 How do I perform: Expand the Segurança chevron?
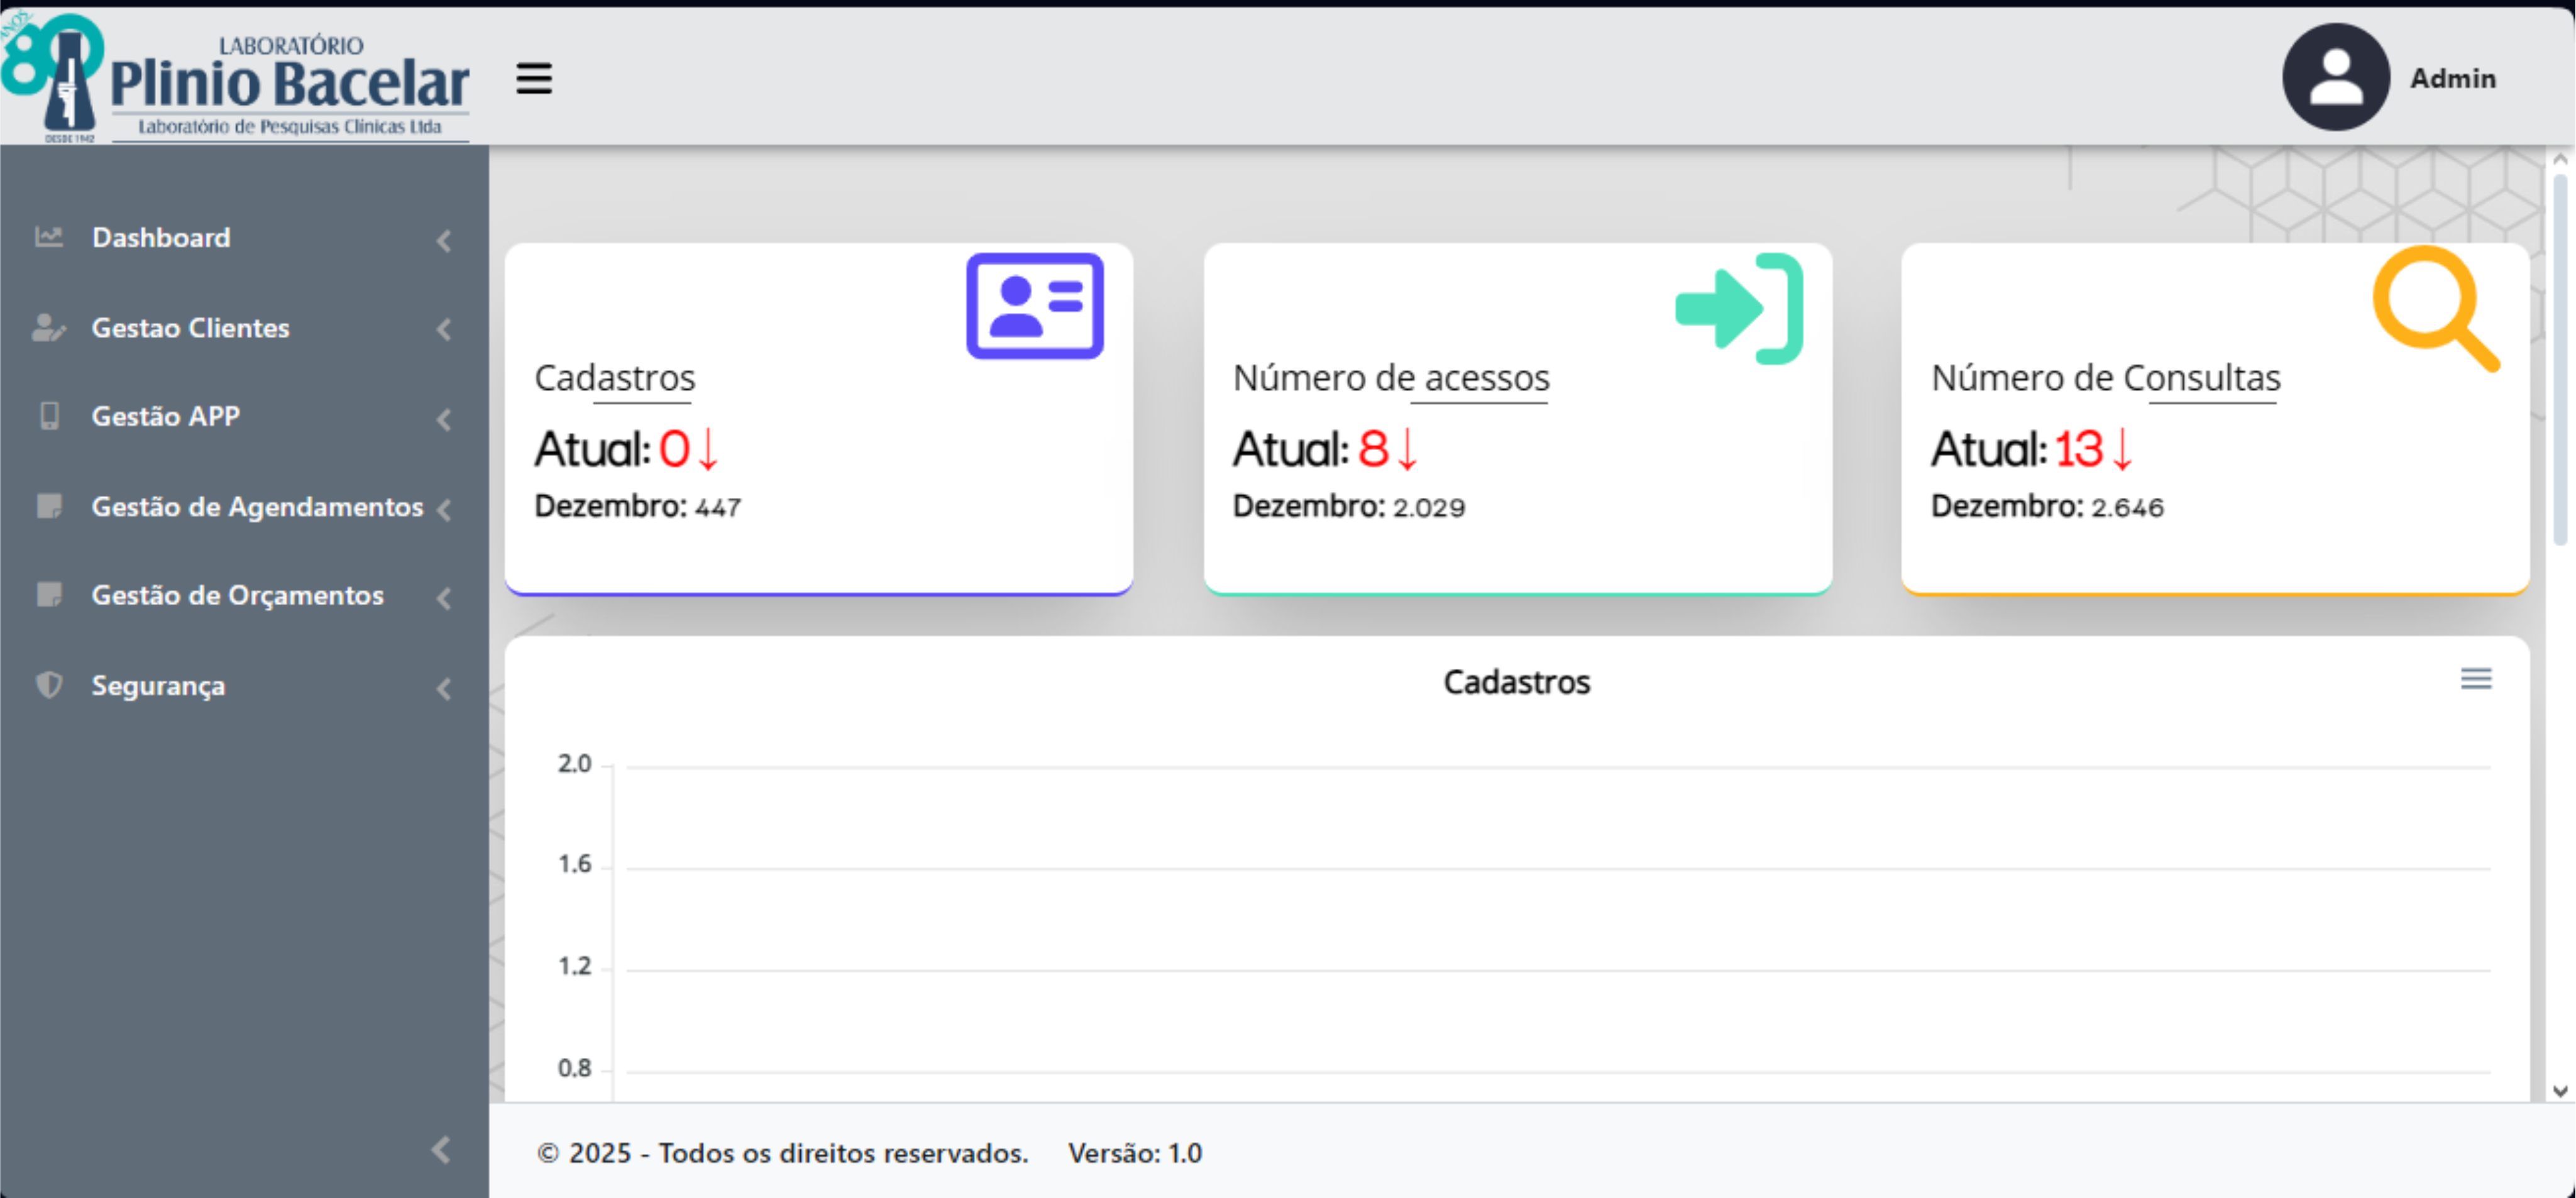click(x=444, y=689)
